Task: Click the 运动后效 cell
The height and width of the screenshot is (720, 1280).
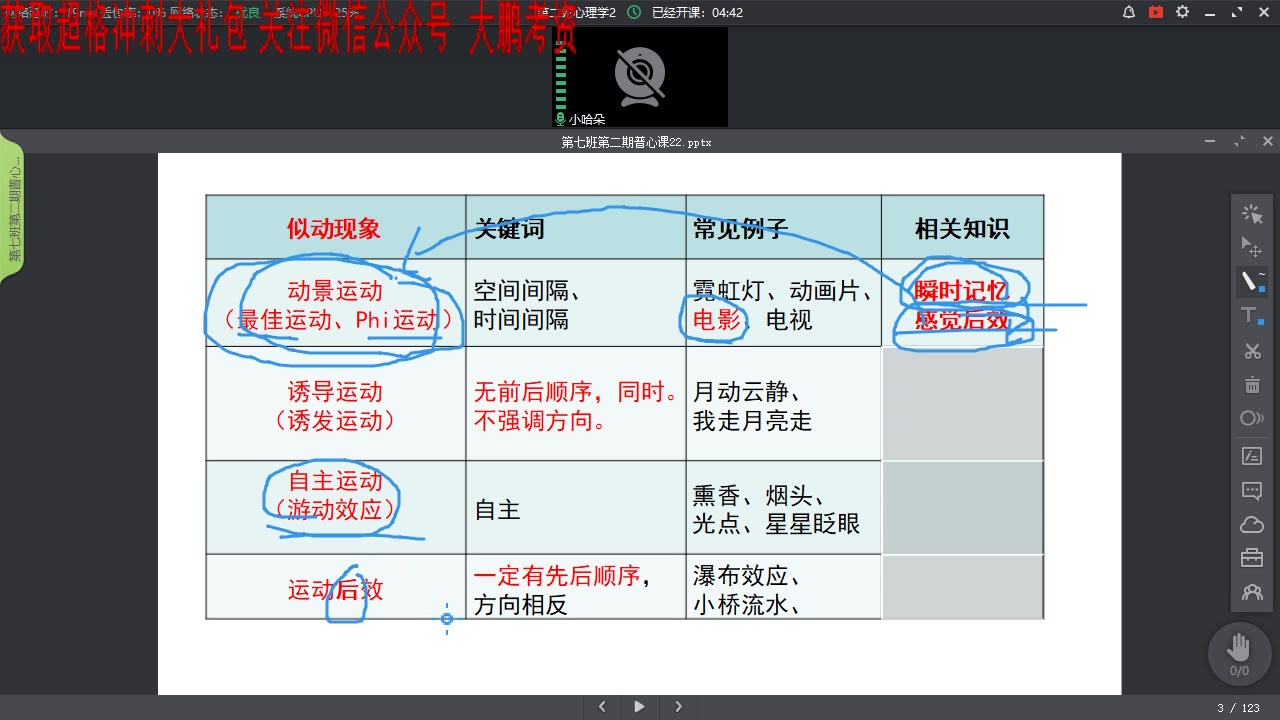Action: [x=335, y=588]
